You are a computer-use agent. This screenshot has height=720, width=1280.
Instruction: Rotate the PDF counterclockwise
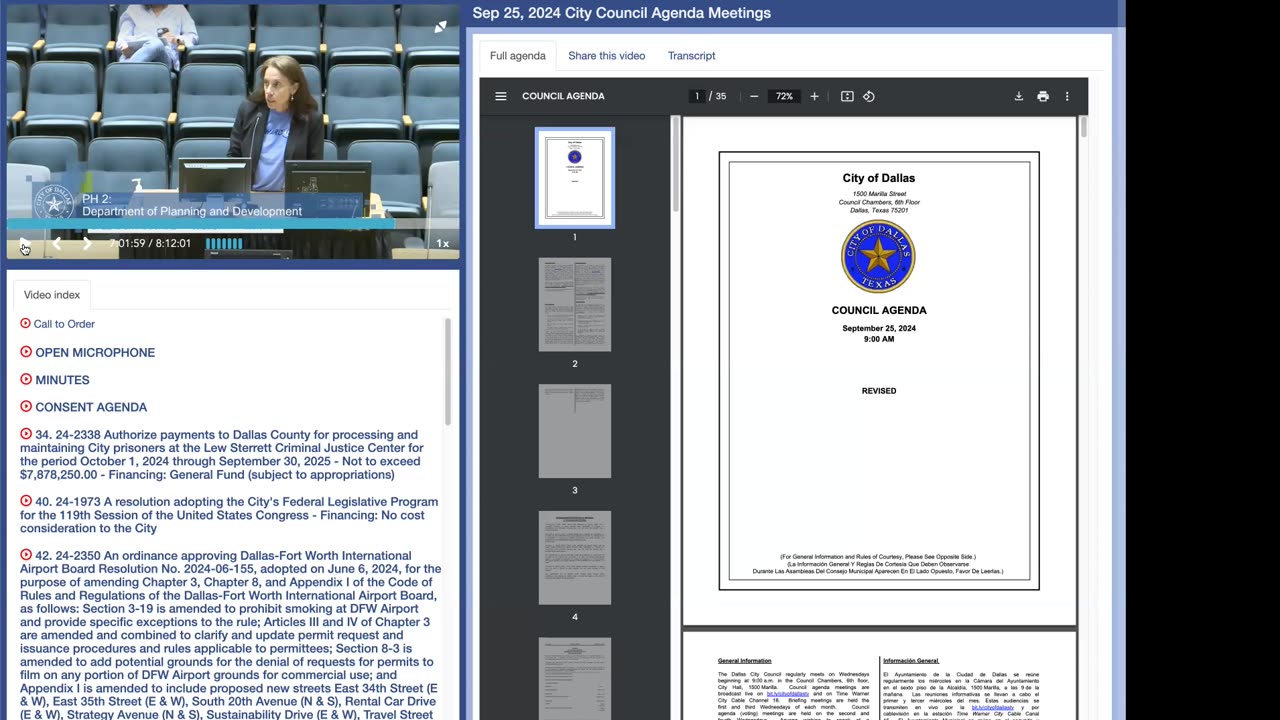click(x=869, y=96)
